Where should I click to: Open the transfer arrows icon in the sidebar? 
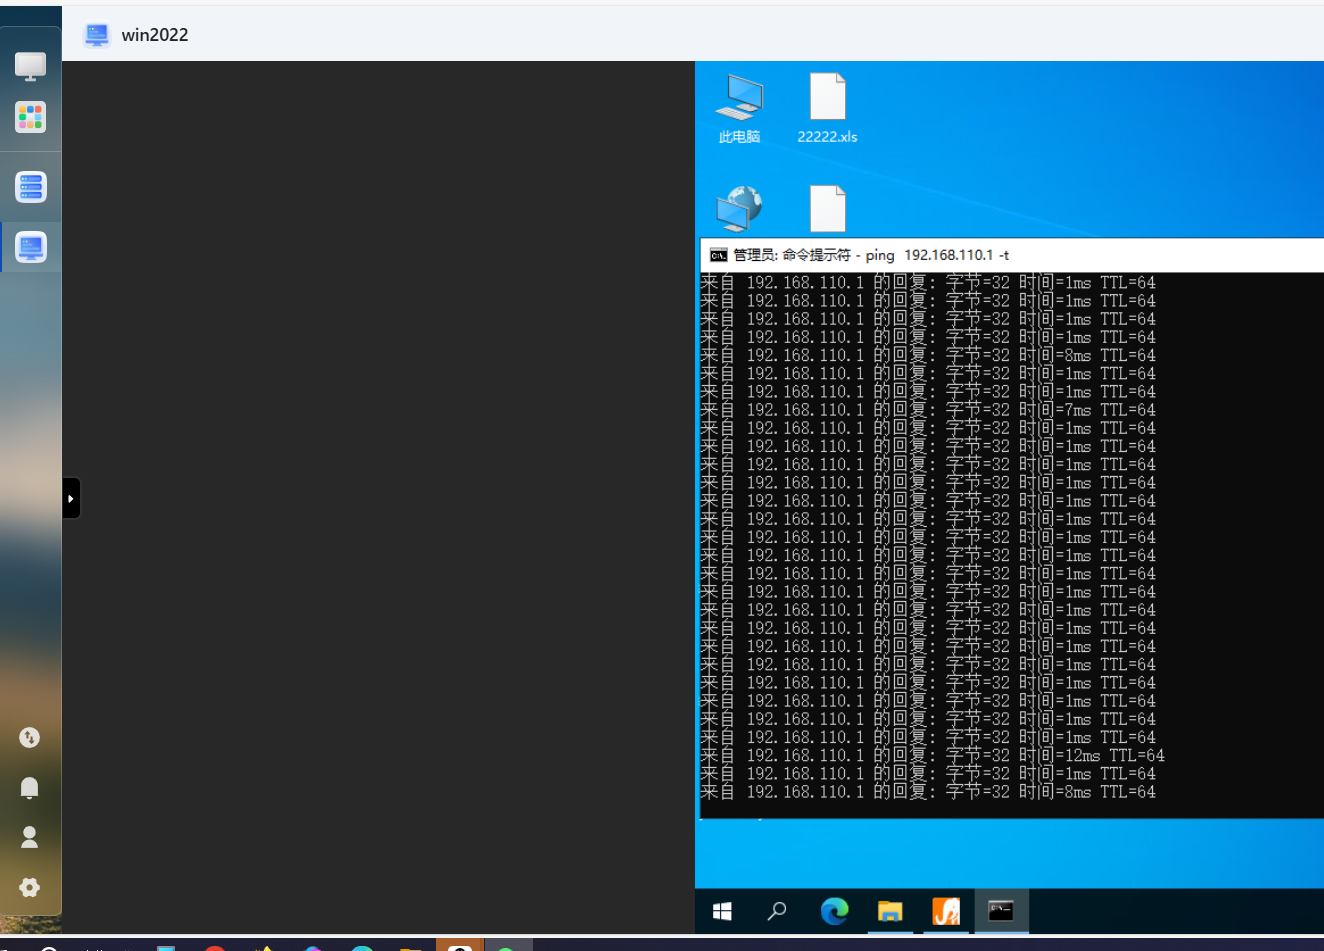click(30, 738)
